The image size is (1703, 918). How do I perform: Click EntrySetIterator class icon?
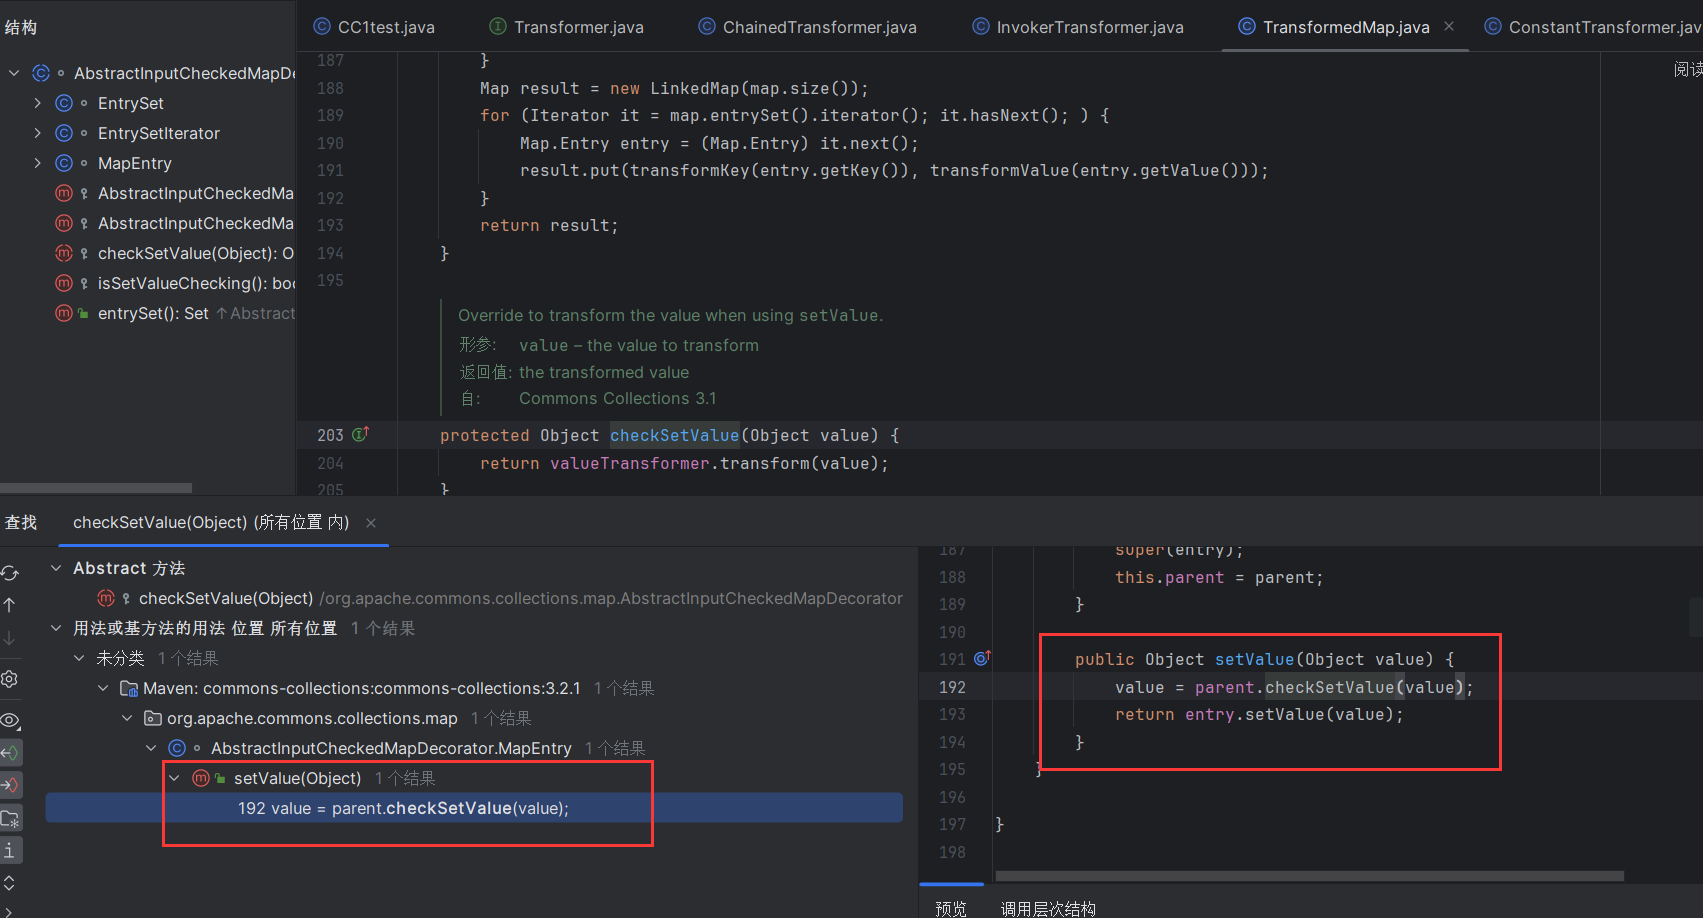click(64, 133)
